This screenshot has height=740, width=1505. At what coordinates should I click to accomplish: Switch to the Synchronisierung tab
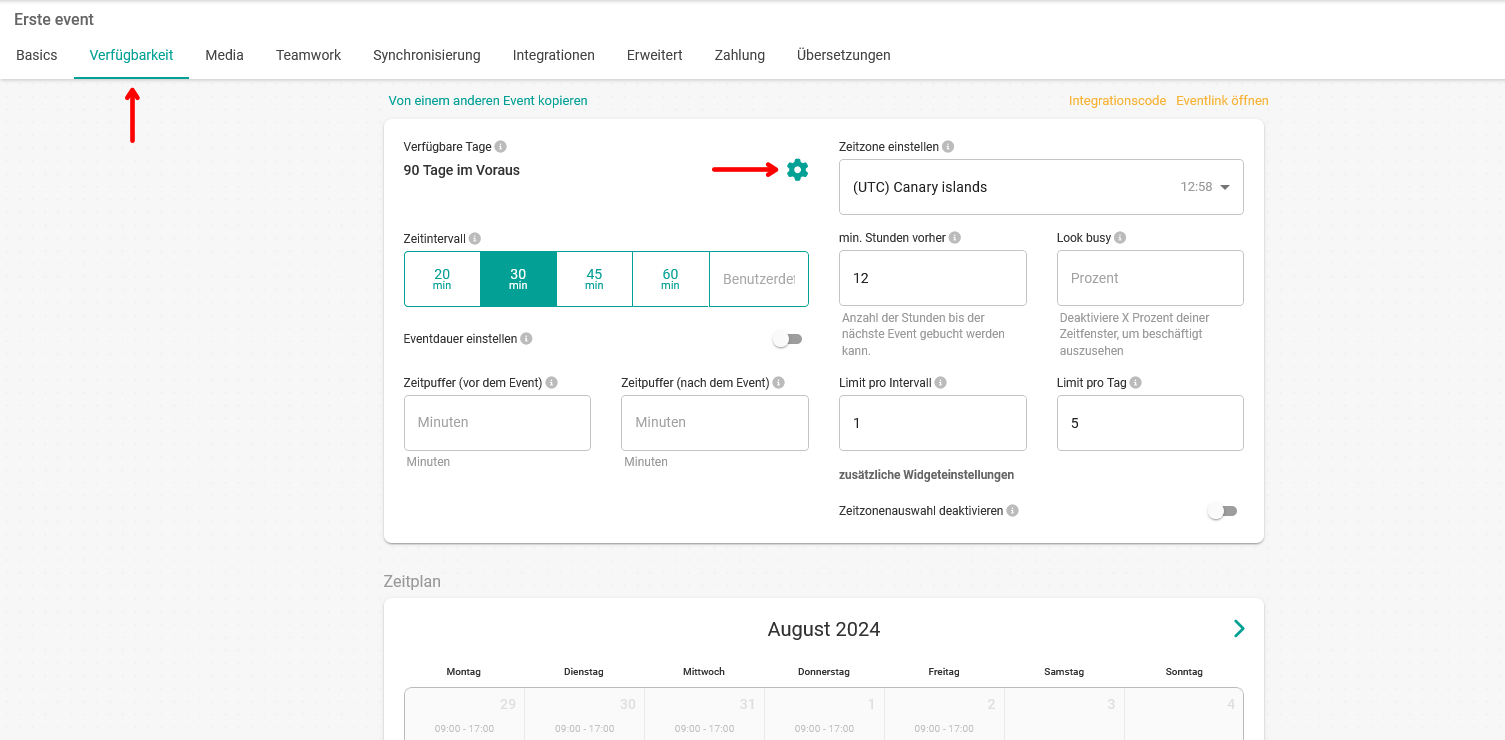(426, 55)
